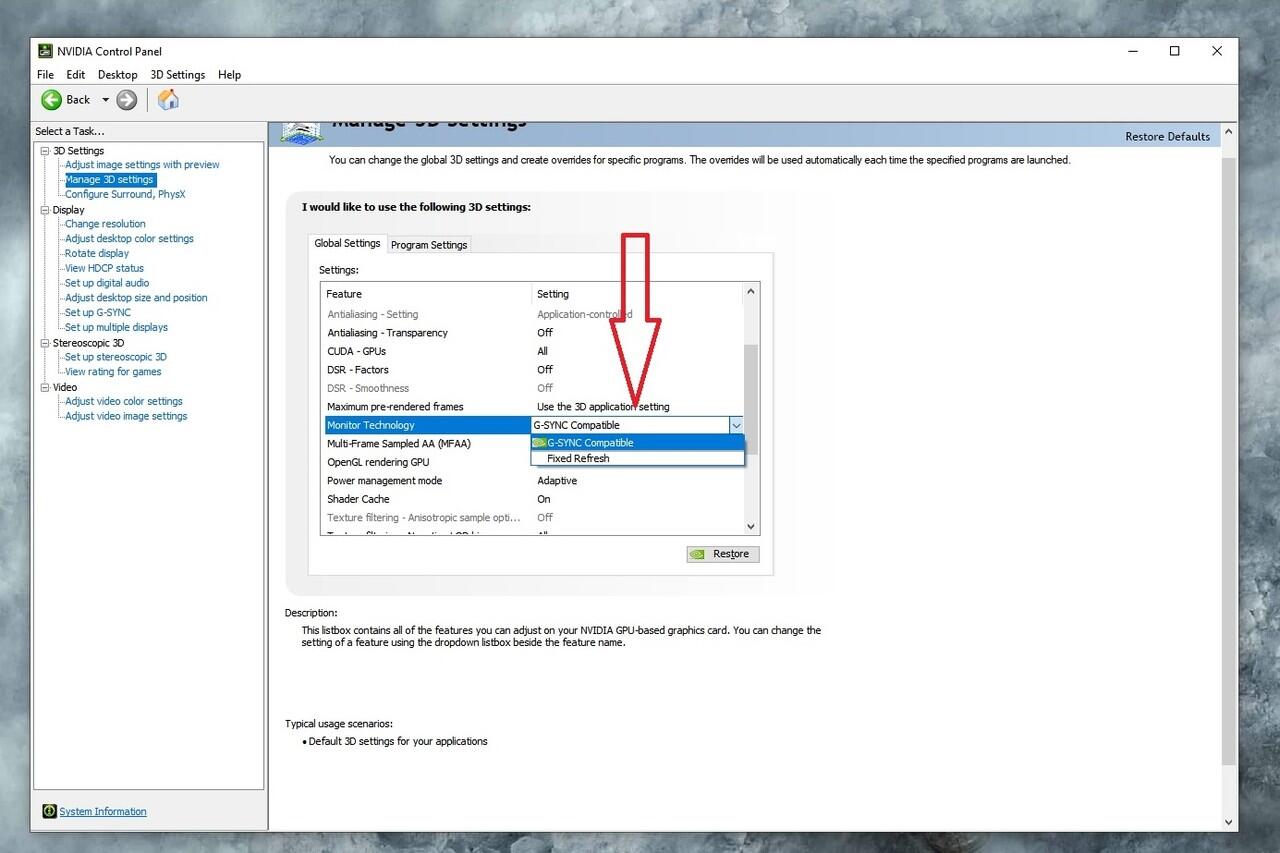The width and height of the screenshot is (1280, 853).
Task: Click the Home icon in toolbar
Action: coord(169,100)
